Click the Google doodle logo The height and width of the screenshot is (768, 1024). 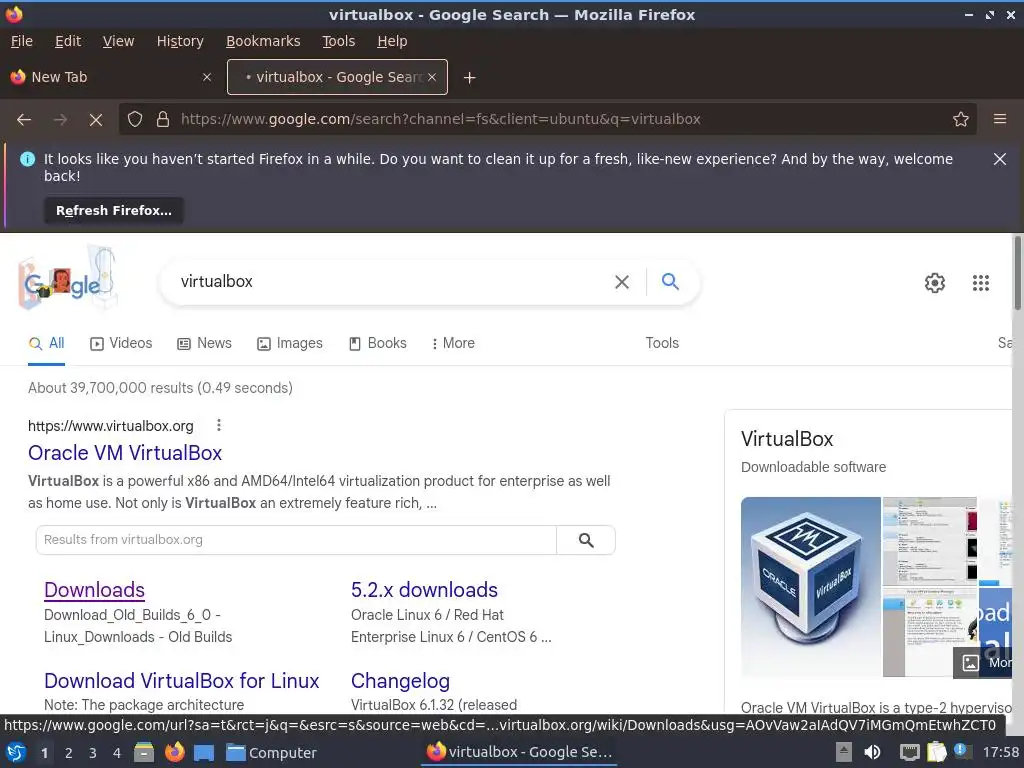point(67,278)
